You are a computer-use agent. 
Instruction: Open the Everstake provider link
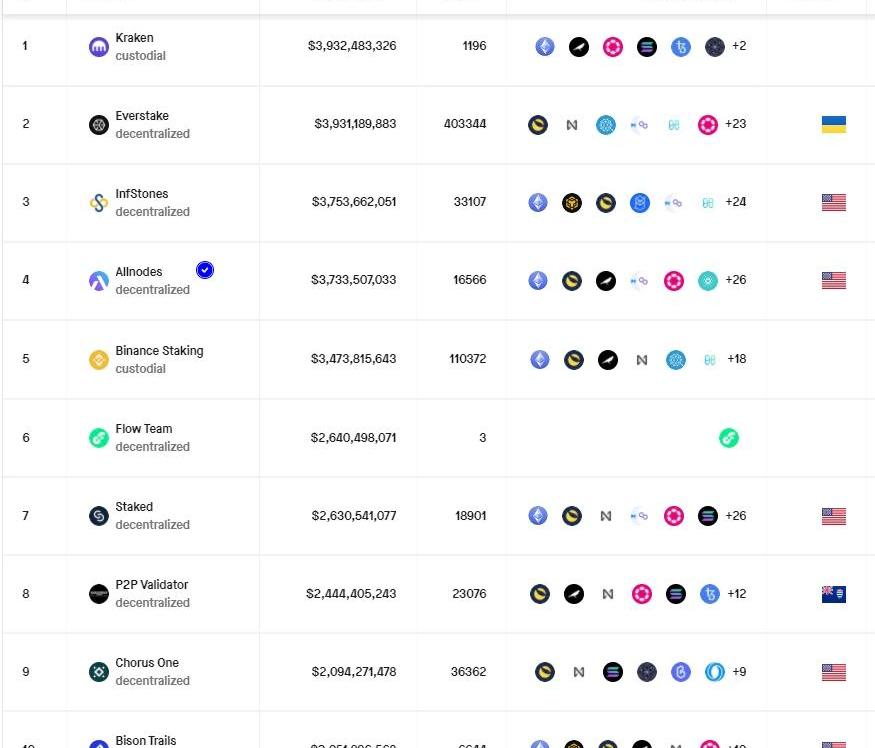tap(142, 116)
